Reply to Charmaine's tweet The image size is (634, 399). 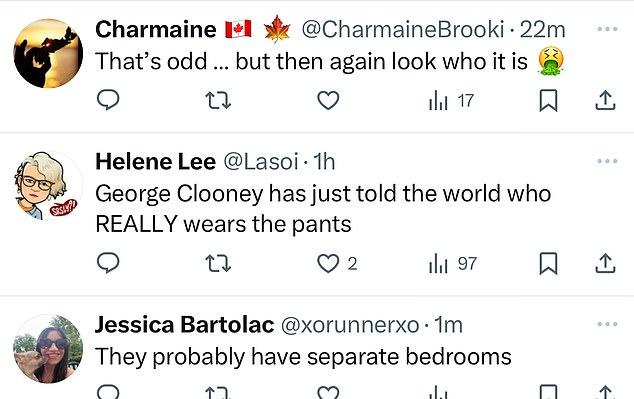(108, 99)
